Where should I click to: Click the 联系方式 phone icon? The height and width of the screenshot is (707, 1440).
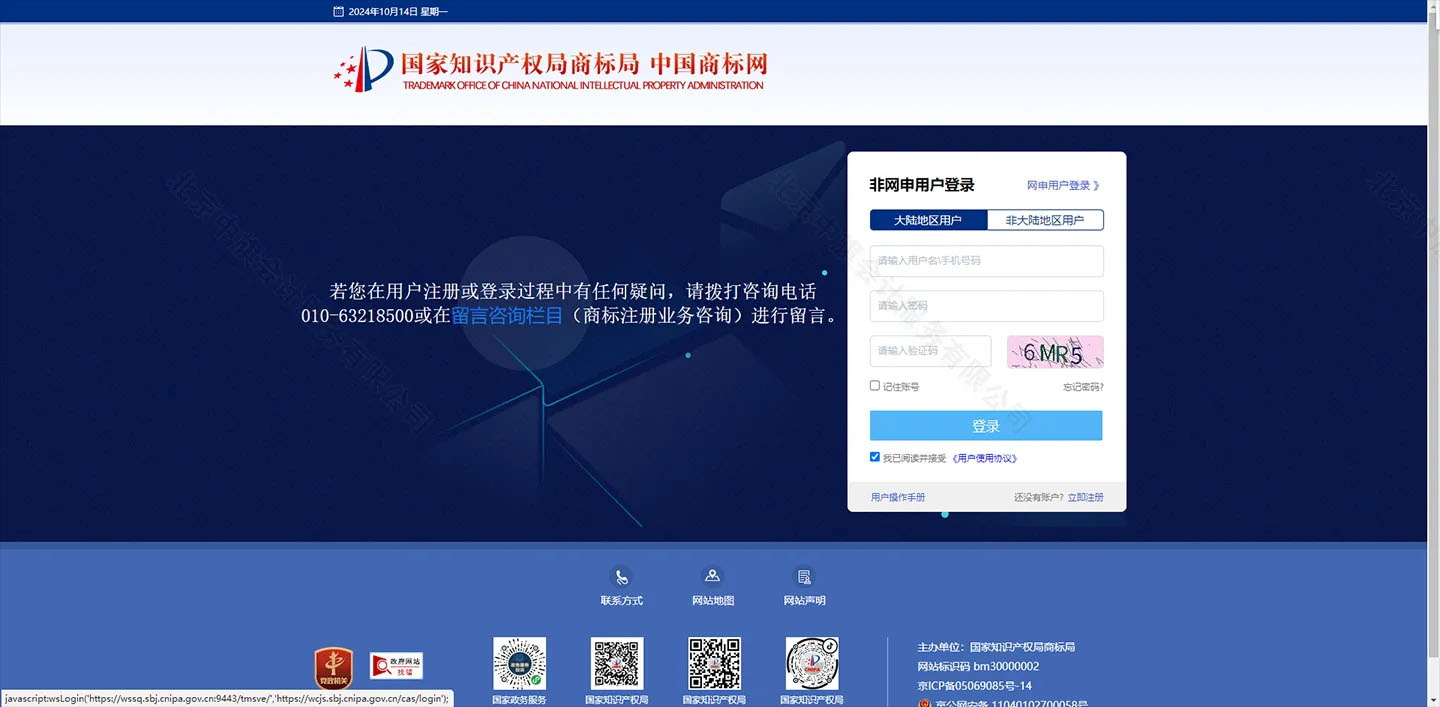pos(621,578)
